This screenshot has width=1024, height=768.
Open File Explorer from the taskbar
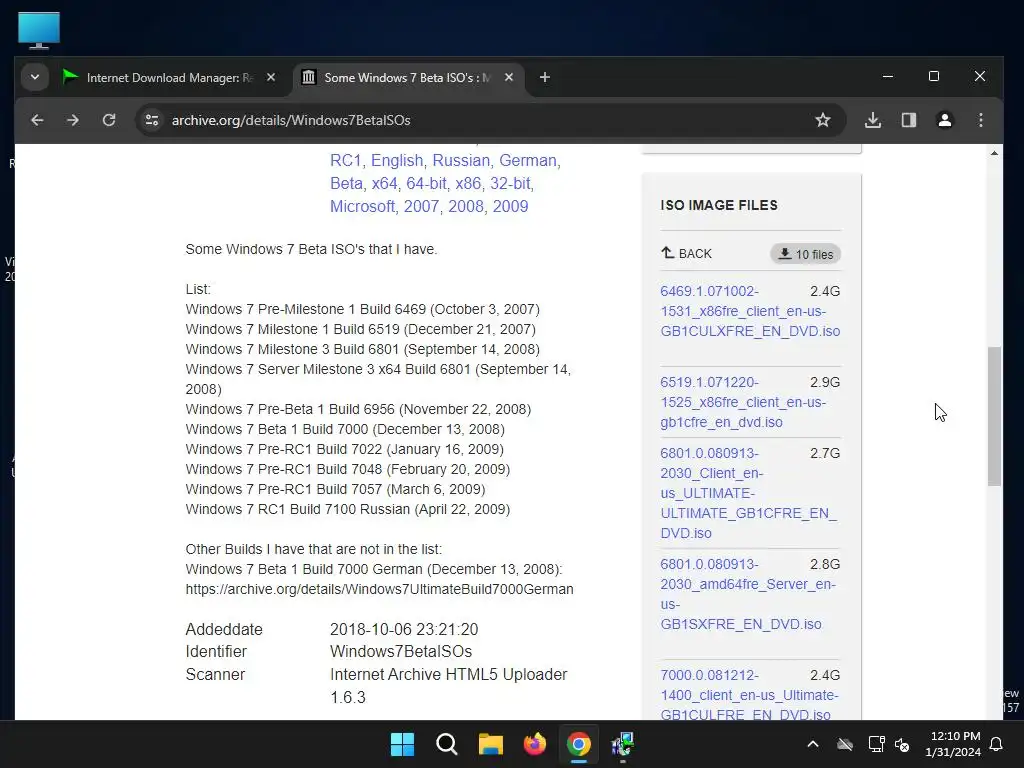click(490, 744)
